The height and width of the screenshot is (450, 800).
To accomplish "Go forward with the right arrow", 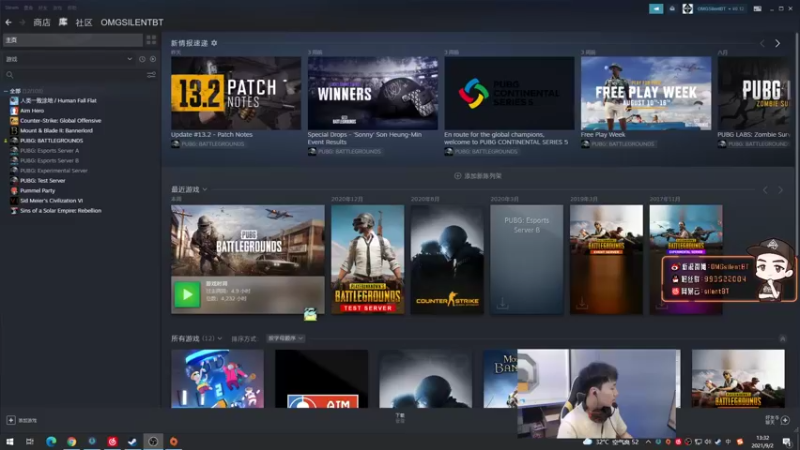I will pyautogui.click(x=22, y=22).
